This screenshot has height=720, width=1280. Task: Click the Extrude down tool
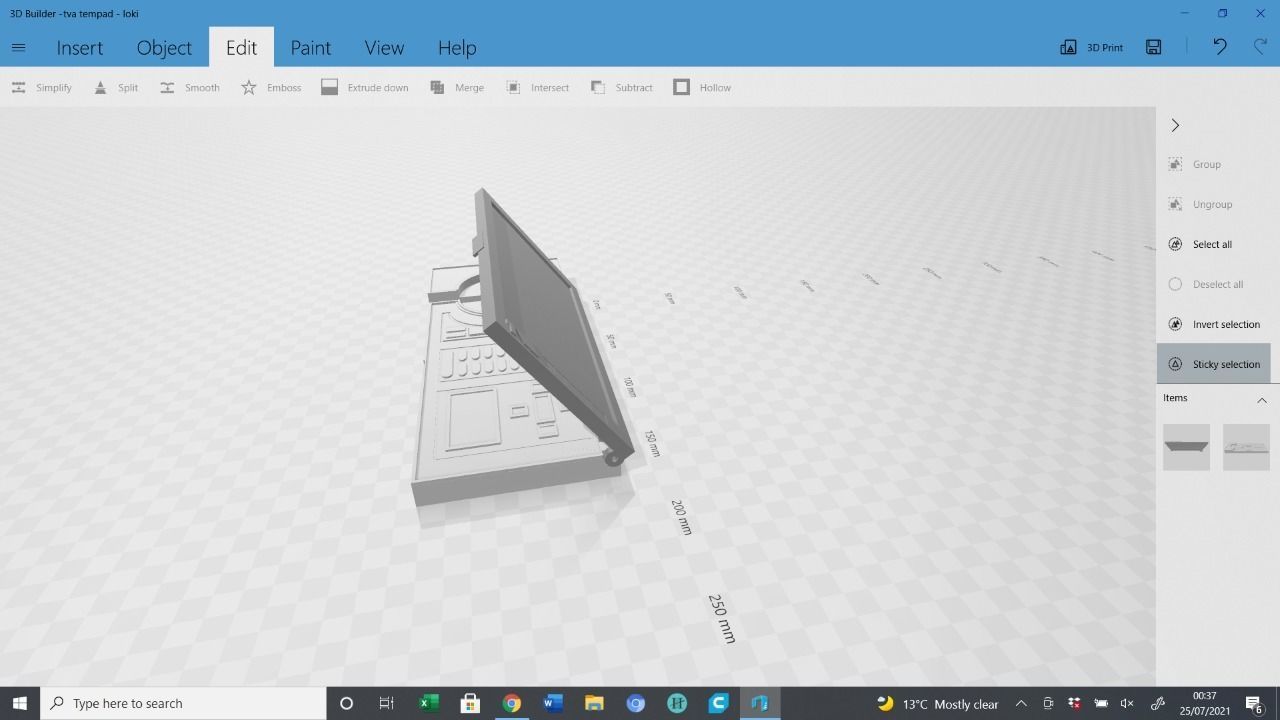click(330, 88)
